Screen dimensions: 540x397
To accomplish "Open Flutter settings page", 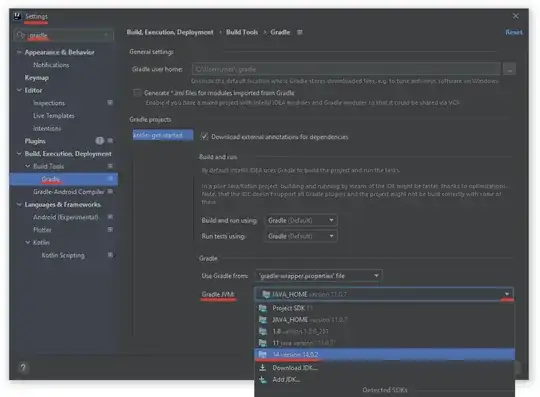I will point(42,230).
